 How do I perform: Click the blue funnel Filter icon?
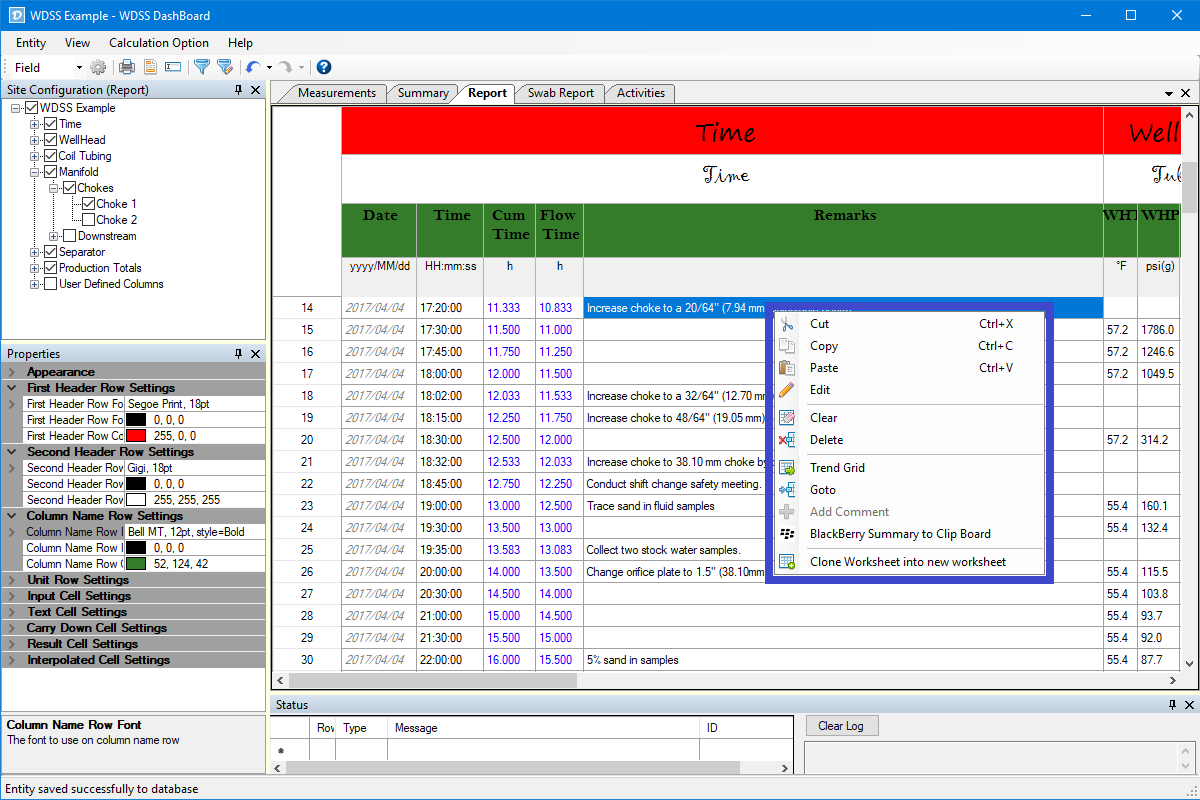tap(201, 67)
